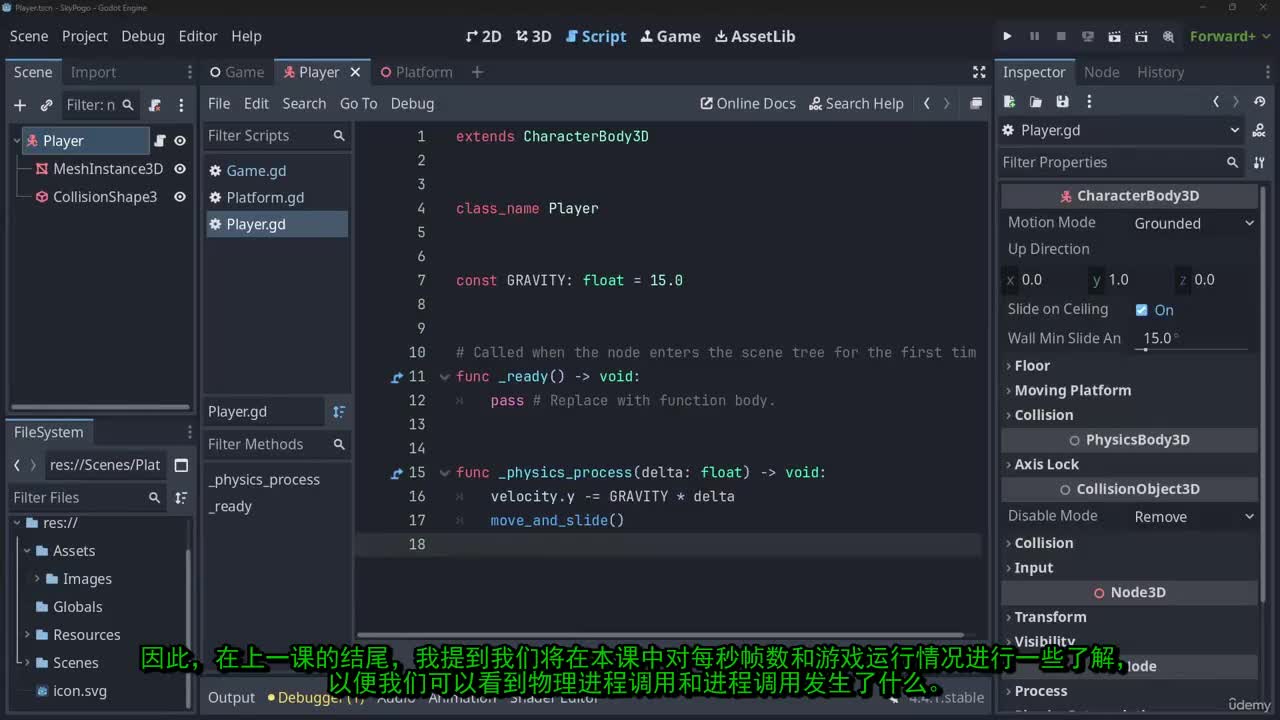Open Online Docs
This screenshot has height=720, width=1280.
(x=748, y=103)
